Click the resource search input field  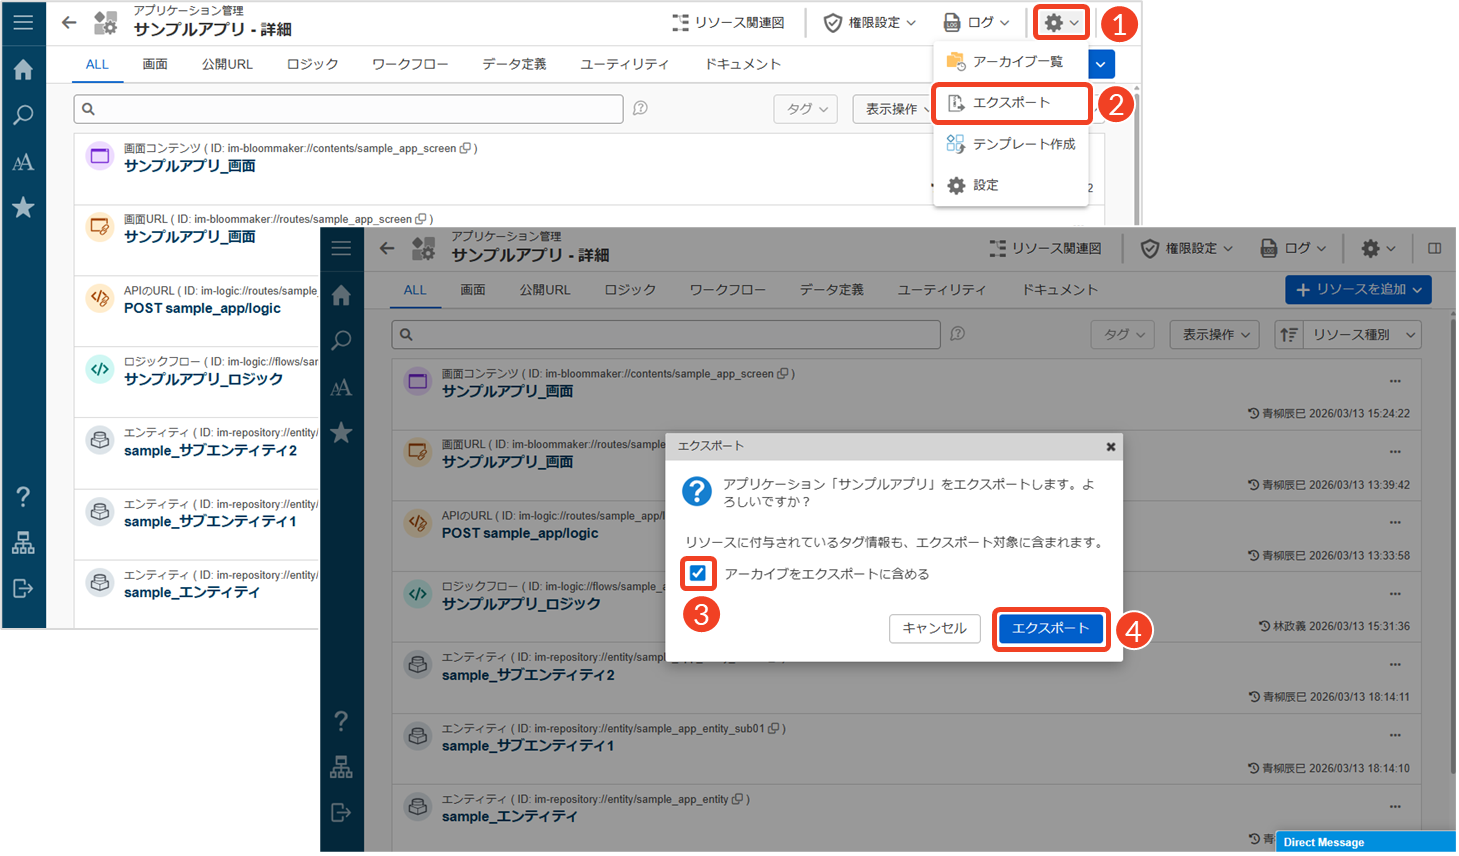tap(666, 335)
